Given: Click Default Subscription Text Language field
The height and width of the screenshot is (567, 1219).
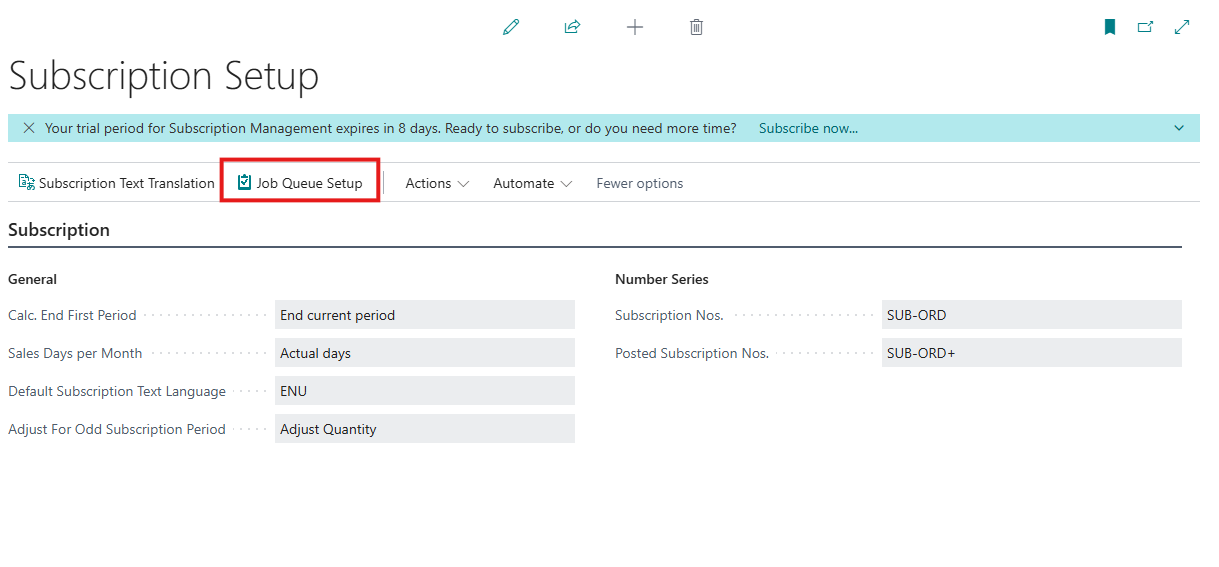Looking at the screenshot, I should [x=424, y=391].
